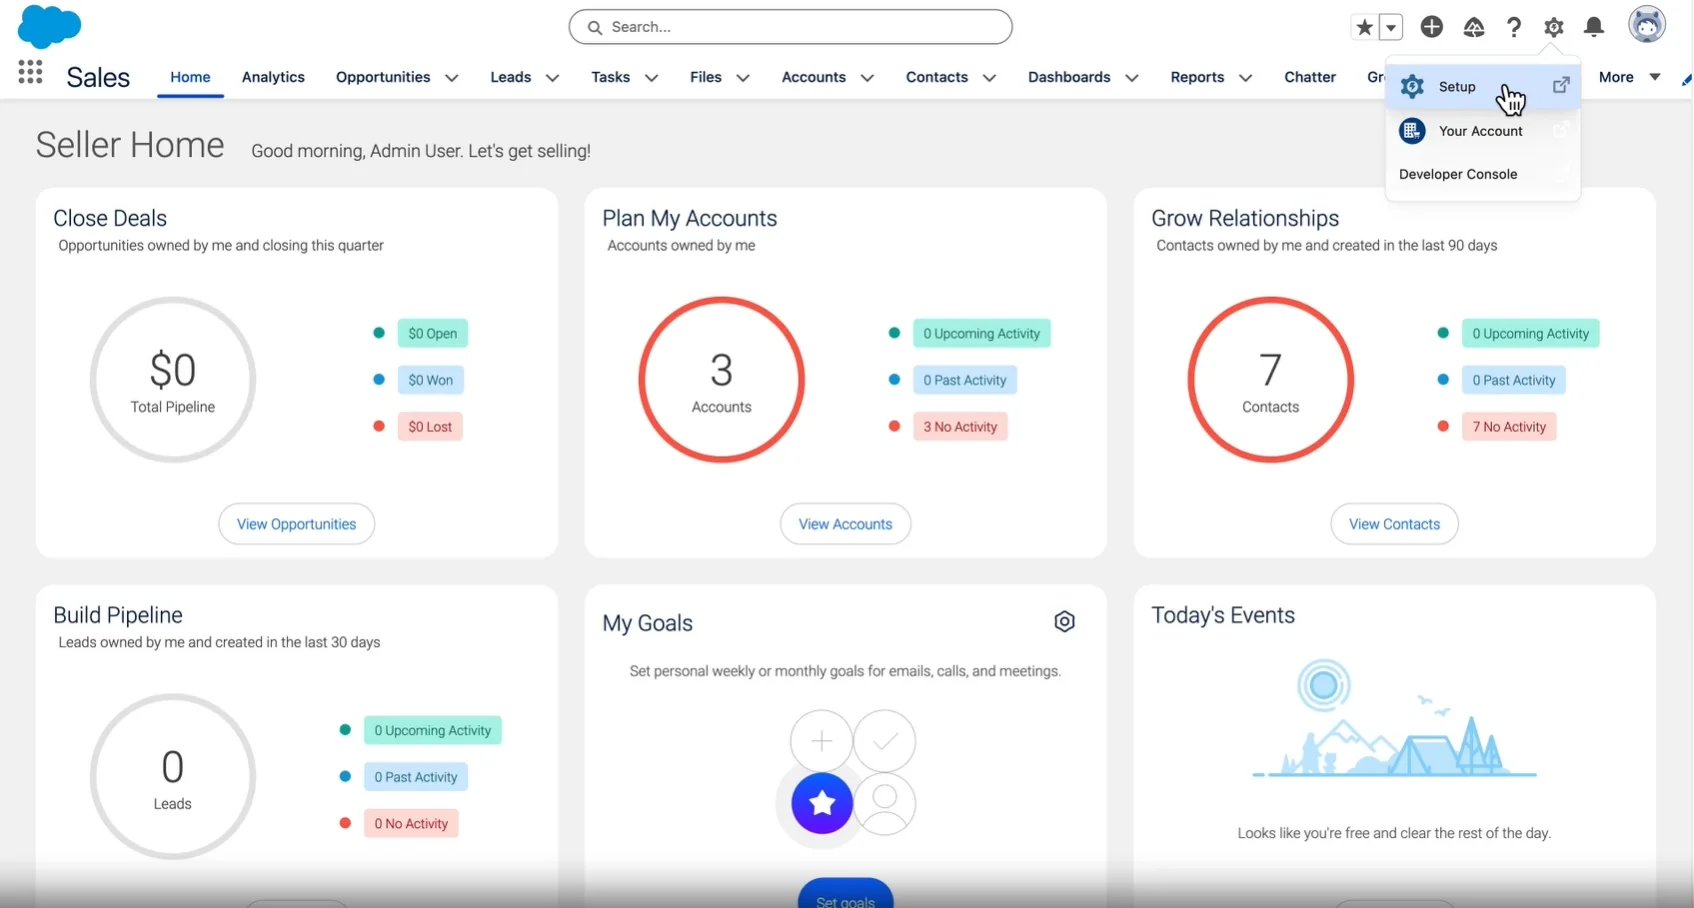Image resolution: width=1694 pixels, height=908 pixels.
Task: Open the Tasks tab
Action: click(610, 77)
